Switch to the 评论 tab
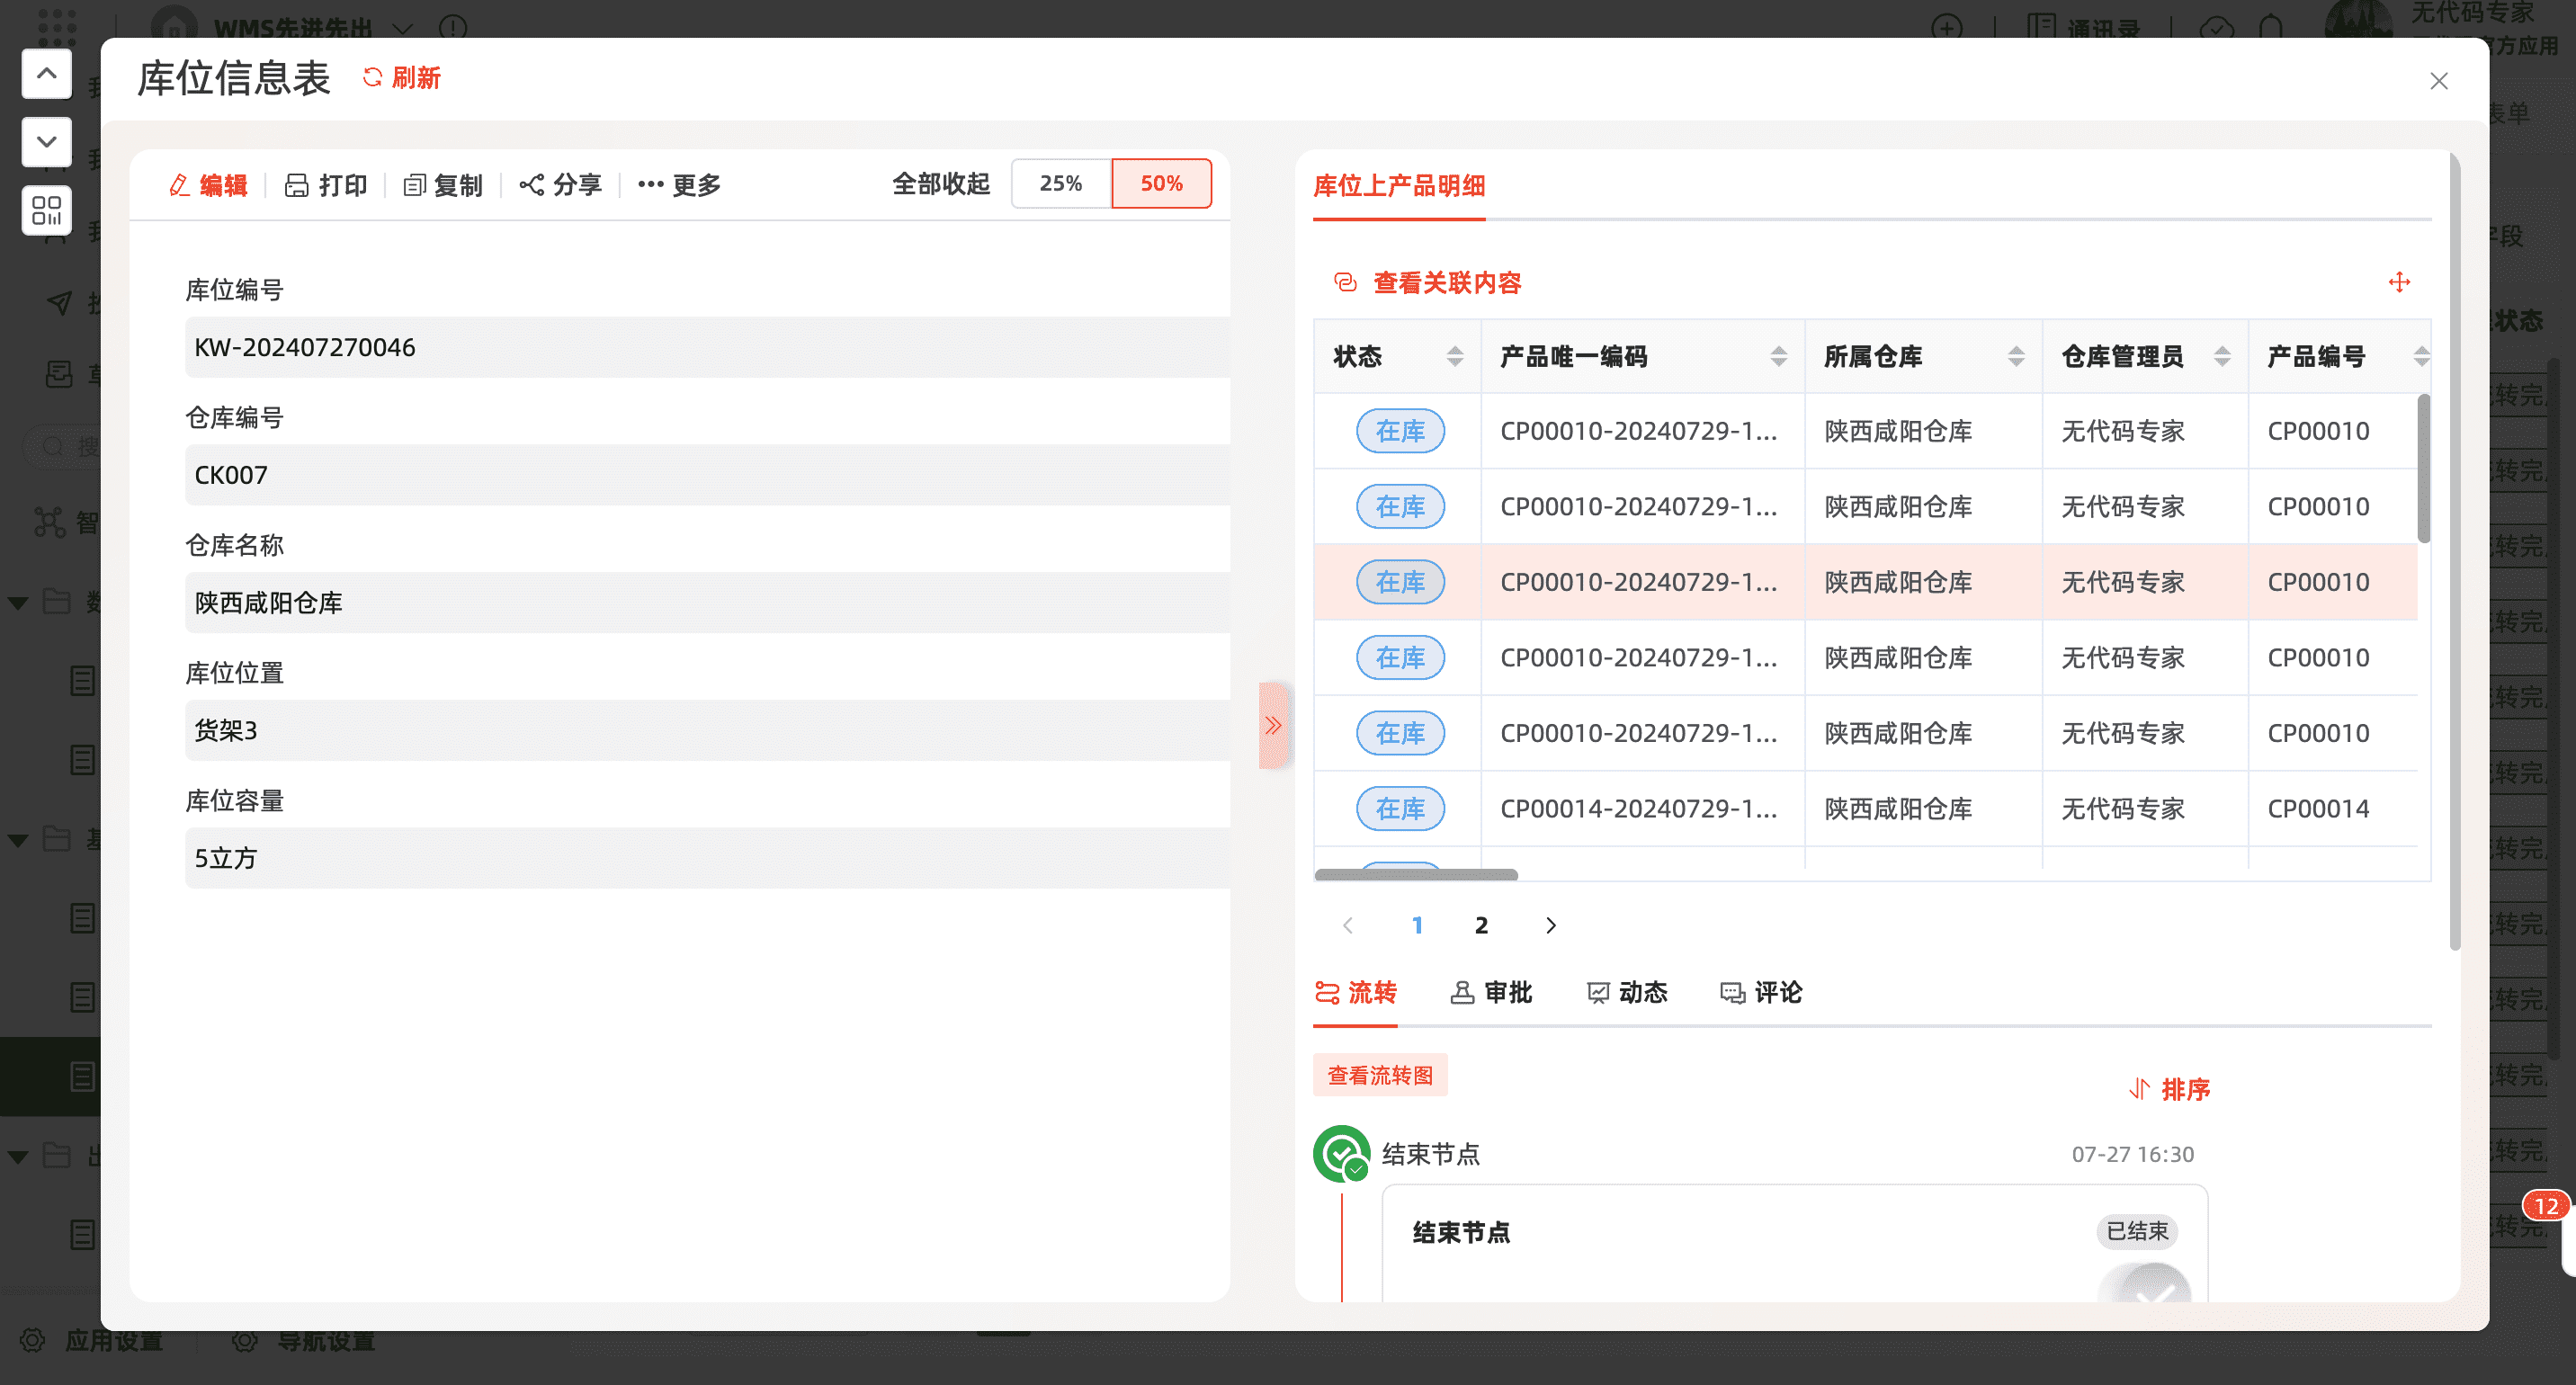The height and width of the screenshot is (1385, 2576). 1761,992
